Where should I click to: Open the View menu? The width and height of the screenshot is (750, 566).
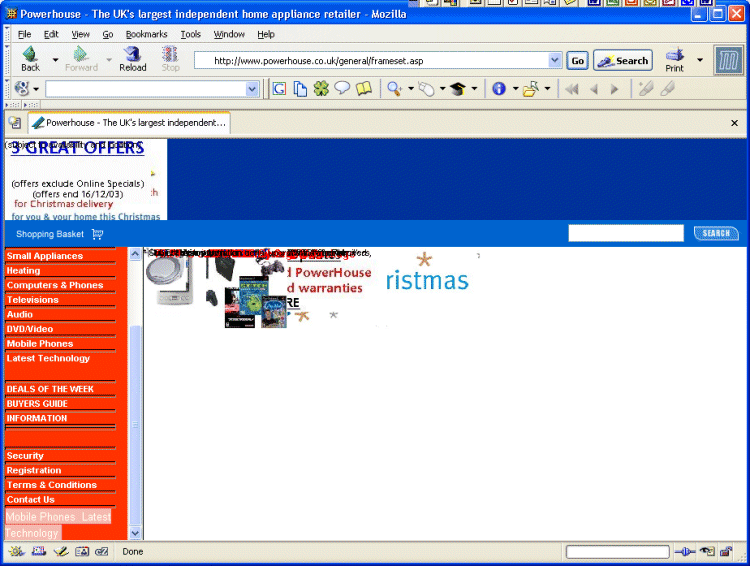[80, 34]
